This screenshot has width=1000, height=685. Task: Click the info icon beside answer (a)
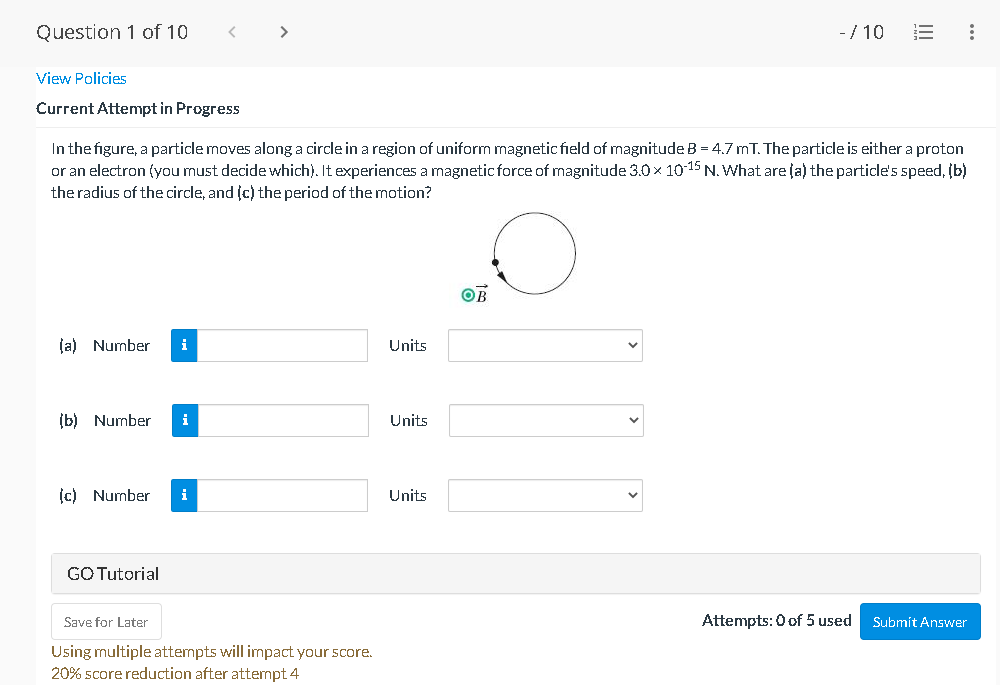click(184, 345)
